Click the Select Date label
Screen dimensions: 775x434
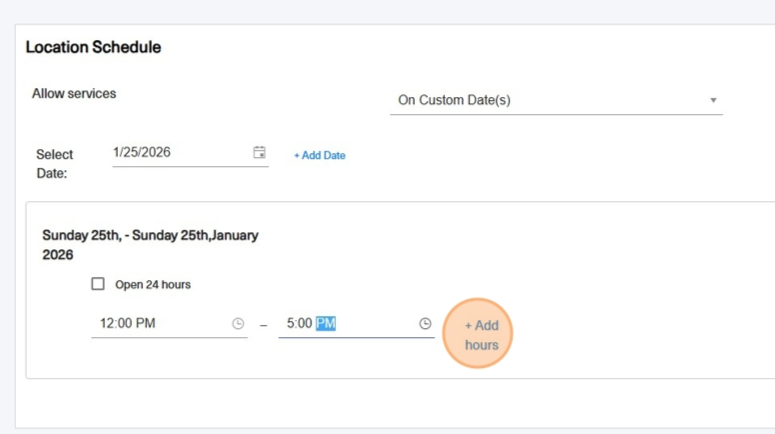point(54,164)
